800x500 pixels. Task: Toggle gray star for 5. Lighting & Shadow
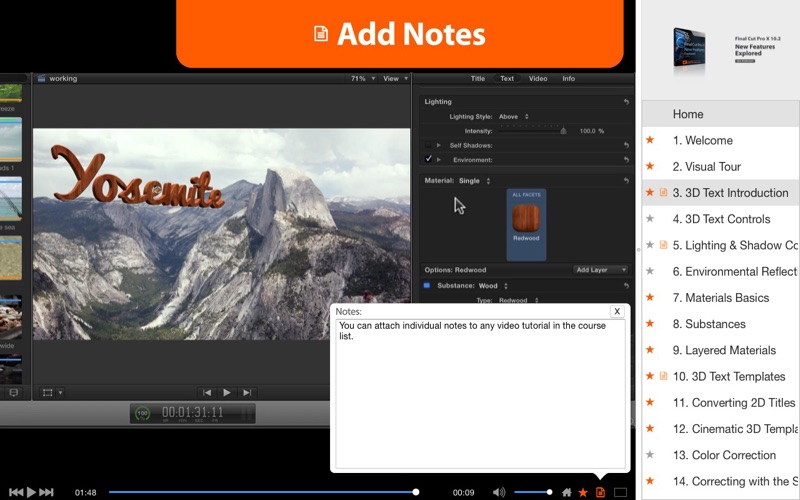click(650, 245)
